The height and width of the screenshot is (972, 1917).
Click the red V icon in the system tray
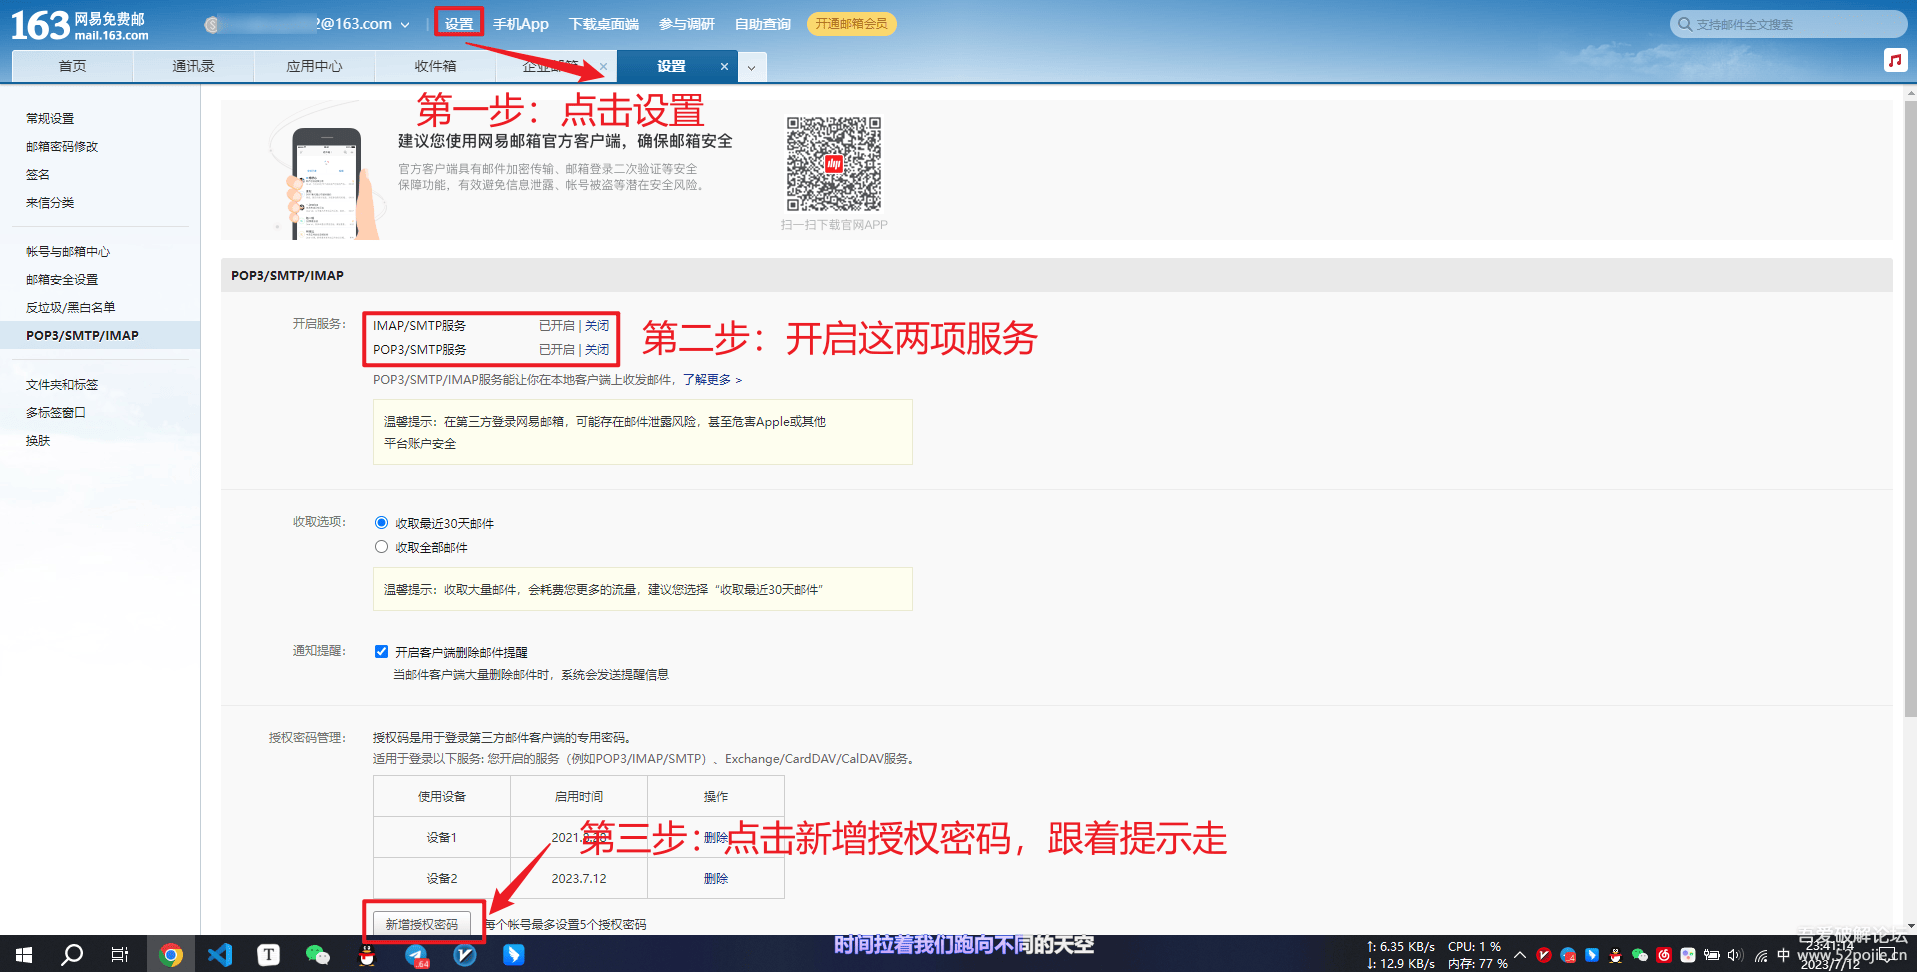coord(1544,955)
